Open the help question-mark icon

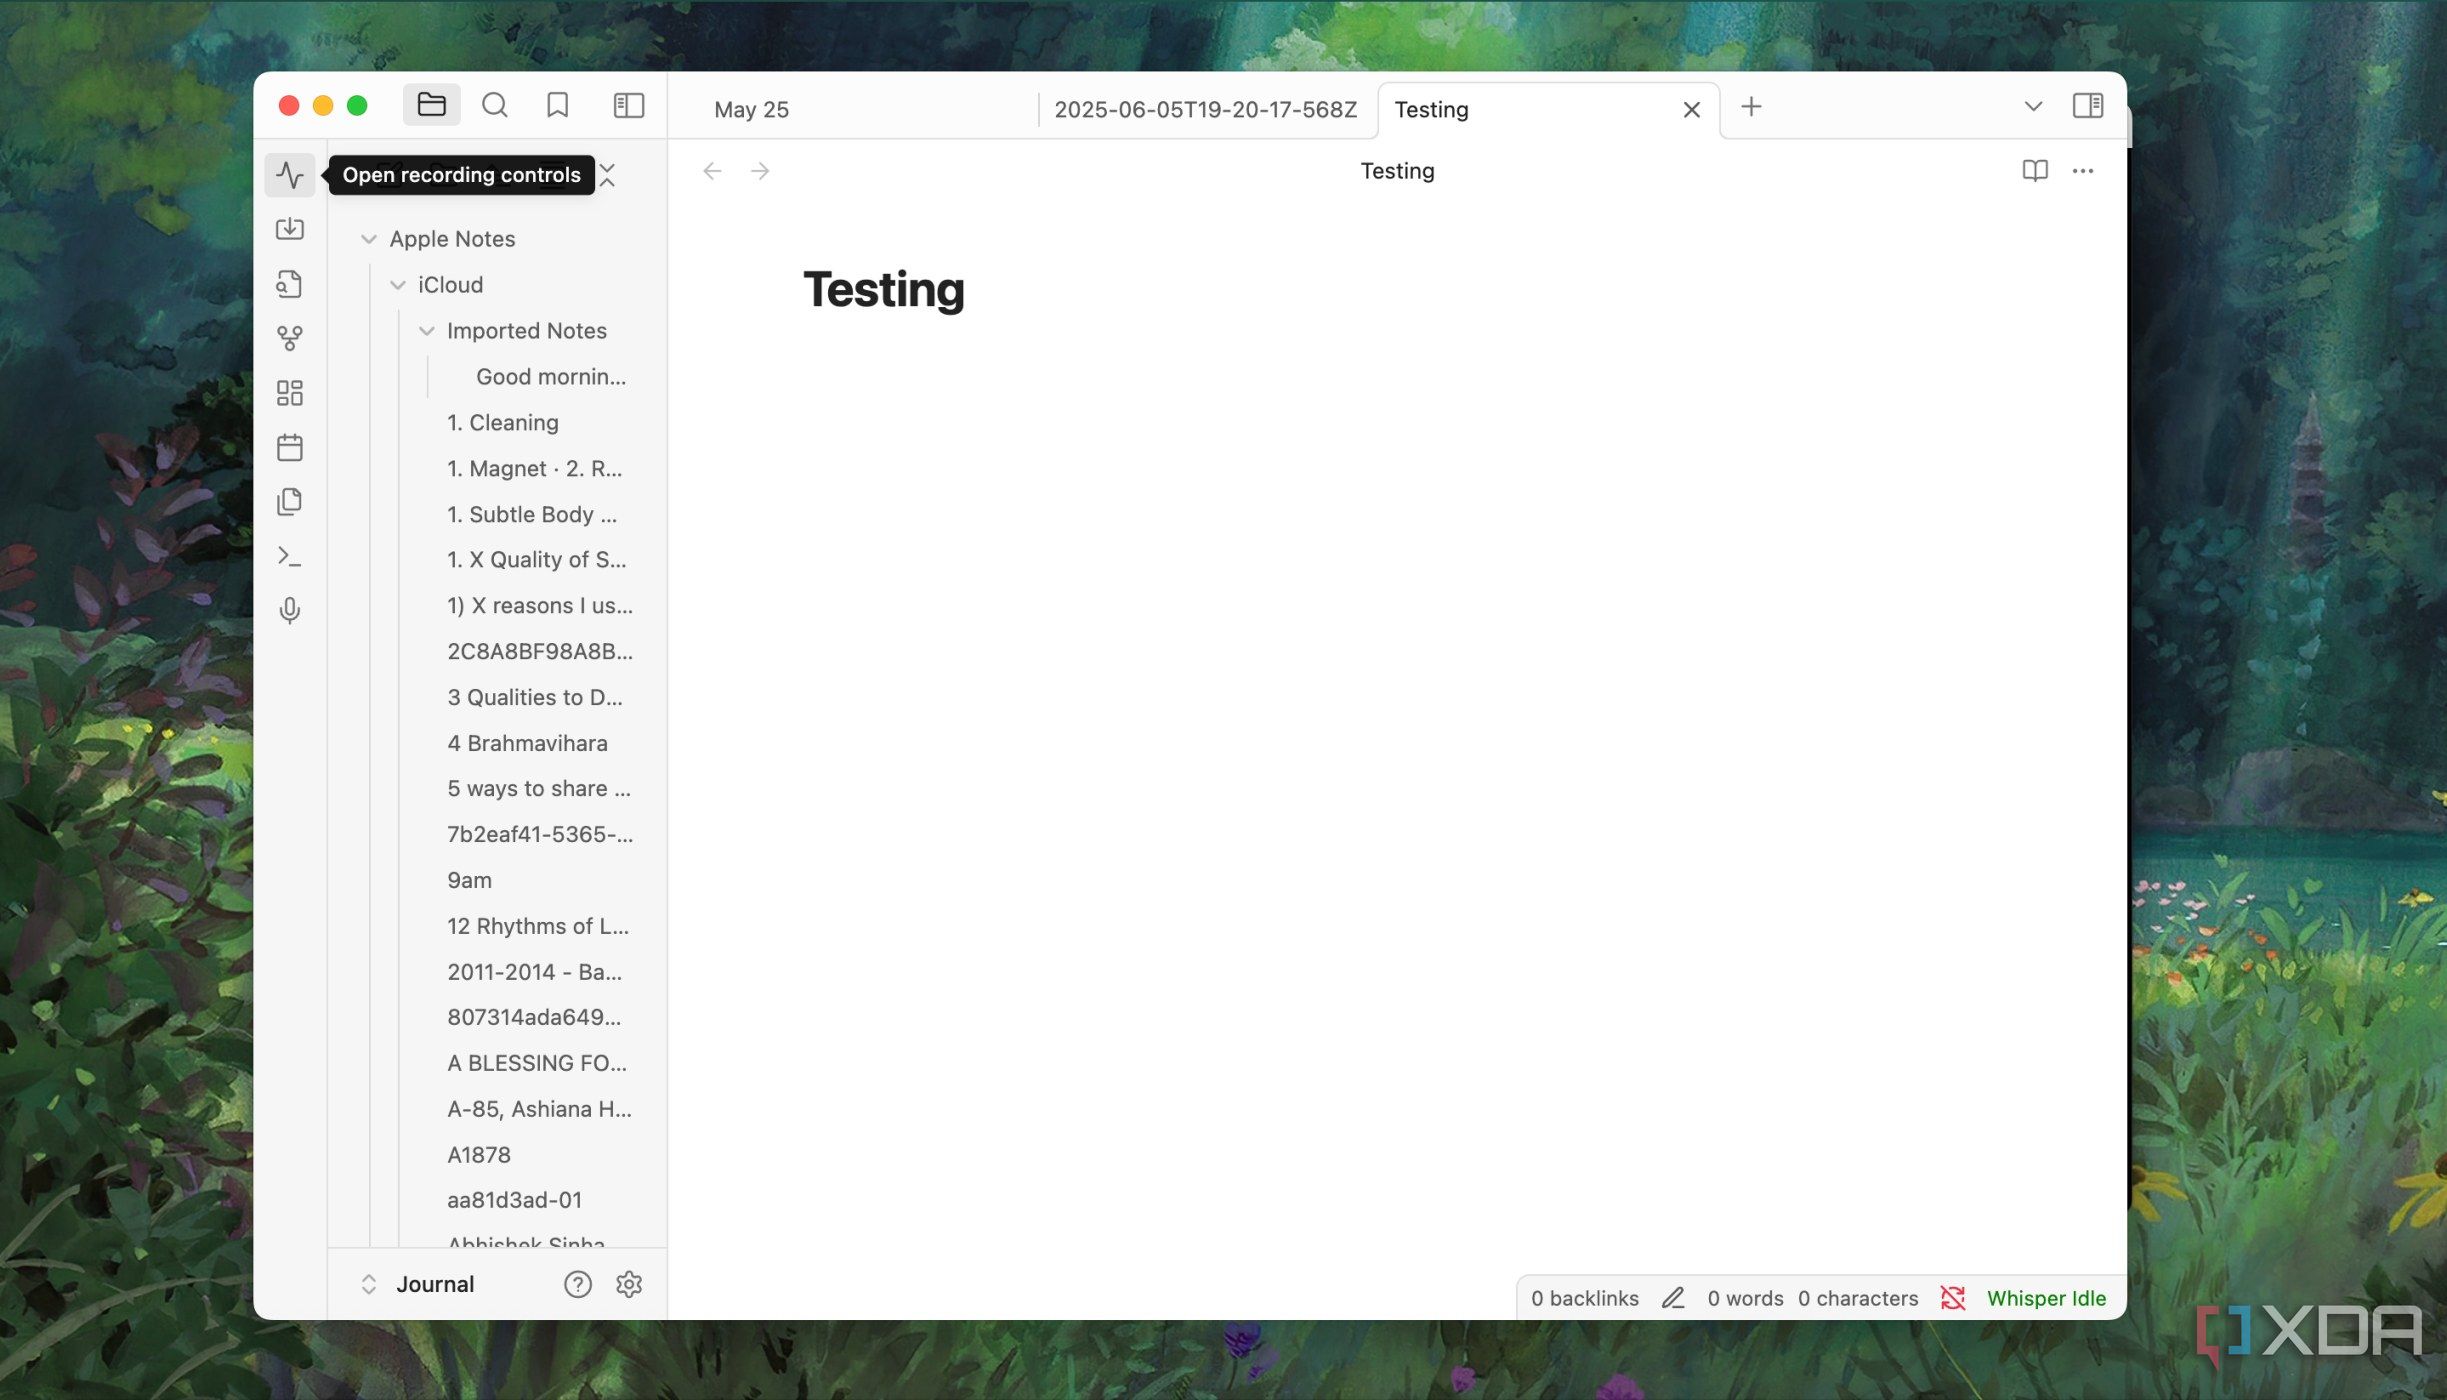tap(578, 1285)
